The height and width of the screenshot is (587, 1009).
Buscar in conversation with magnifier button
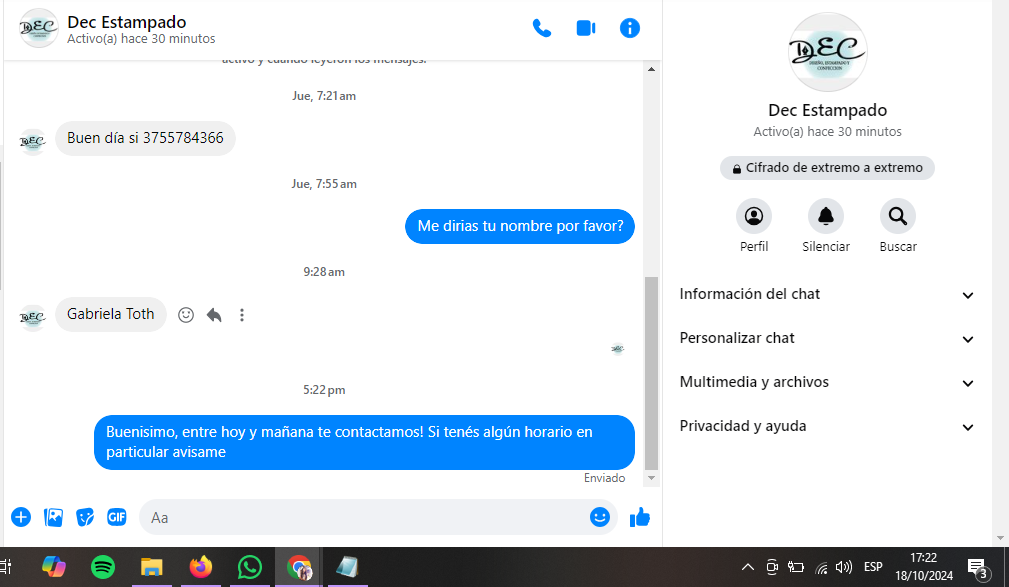click(898, 216)
